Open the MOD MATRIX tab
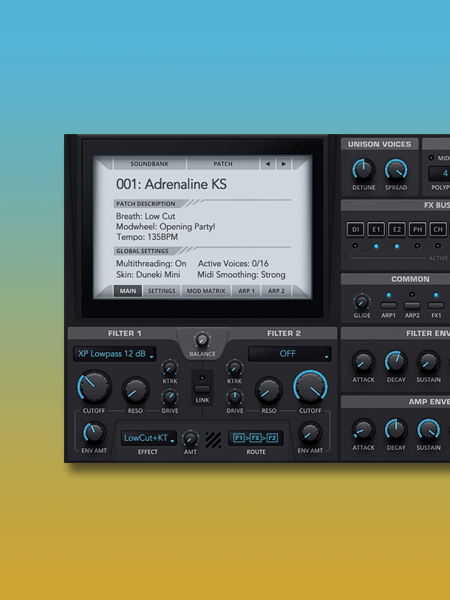 pyautogui.click(x=206, y=291)
